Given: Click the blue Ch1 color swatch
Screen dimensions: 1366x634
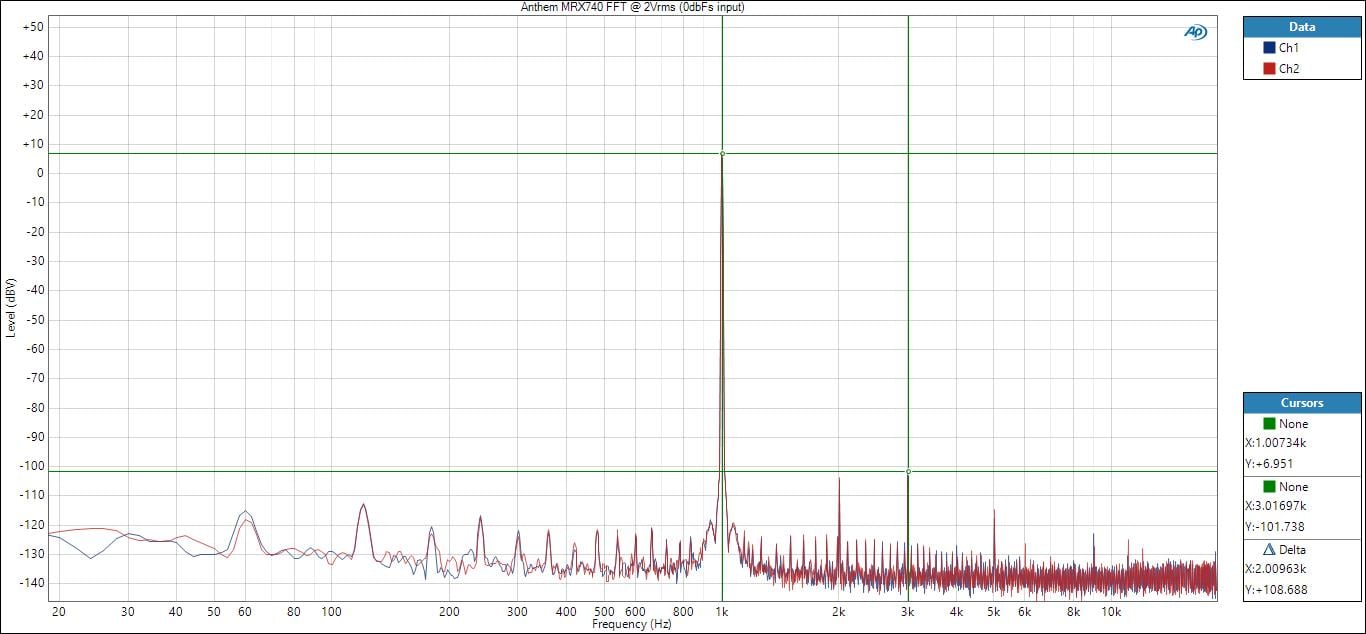Looking at the screenshot, I should [x=1269, y=48].
